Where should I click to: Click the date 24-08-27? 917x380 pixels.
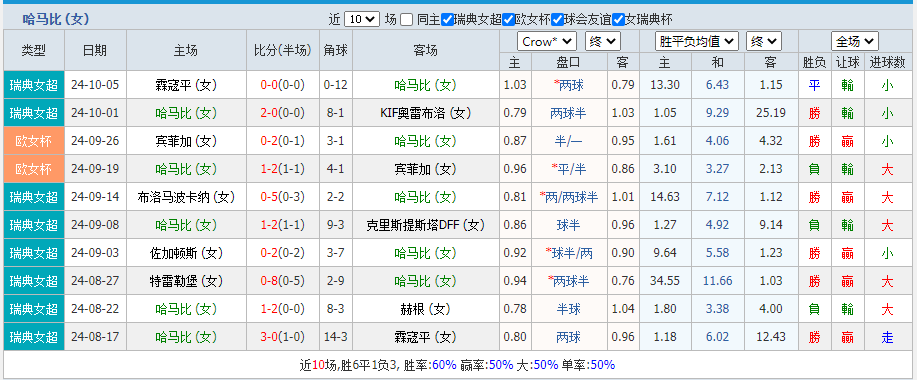click(x=95, y=281)
